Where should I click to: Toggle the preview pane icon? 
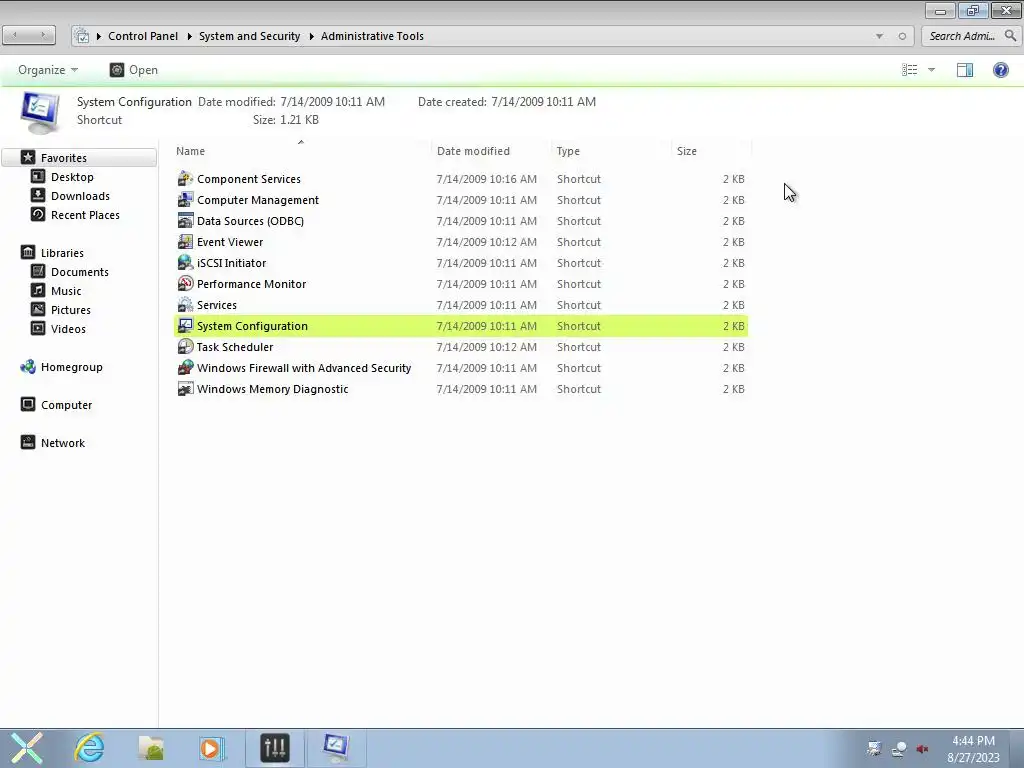(x=965, y=70)
